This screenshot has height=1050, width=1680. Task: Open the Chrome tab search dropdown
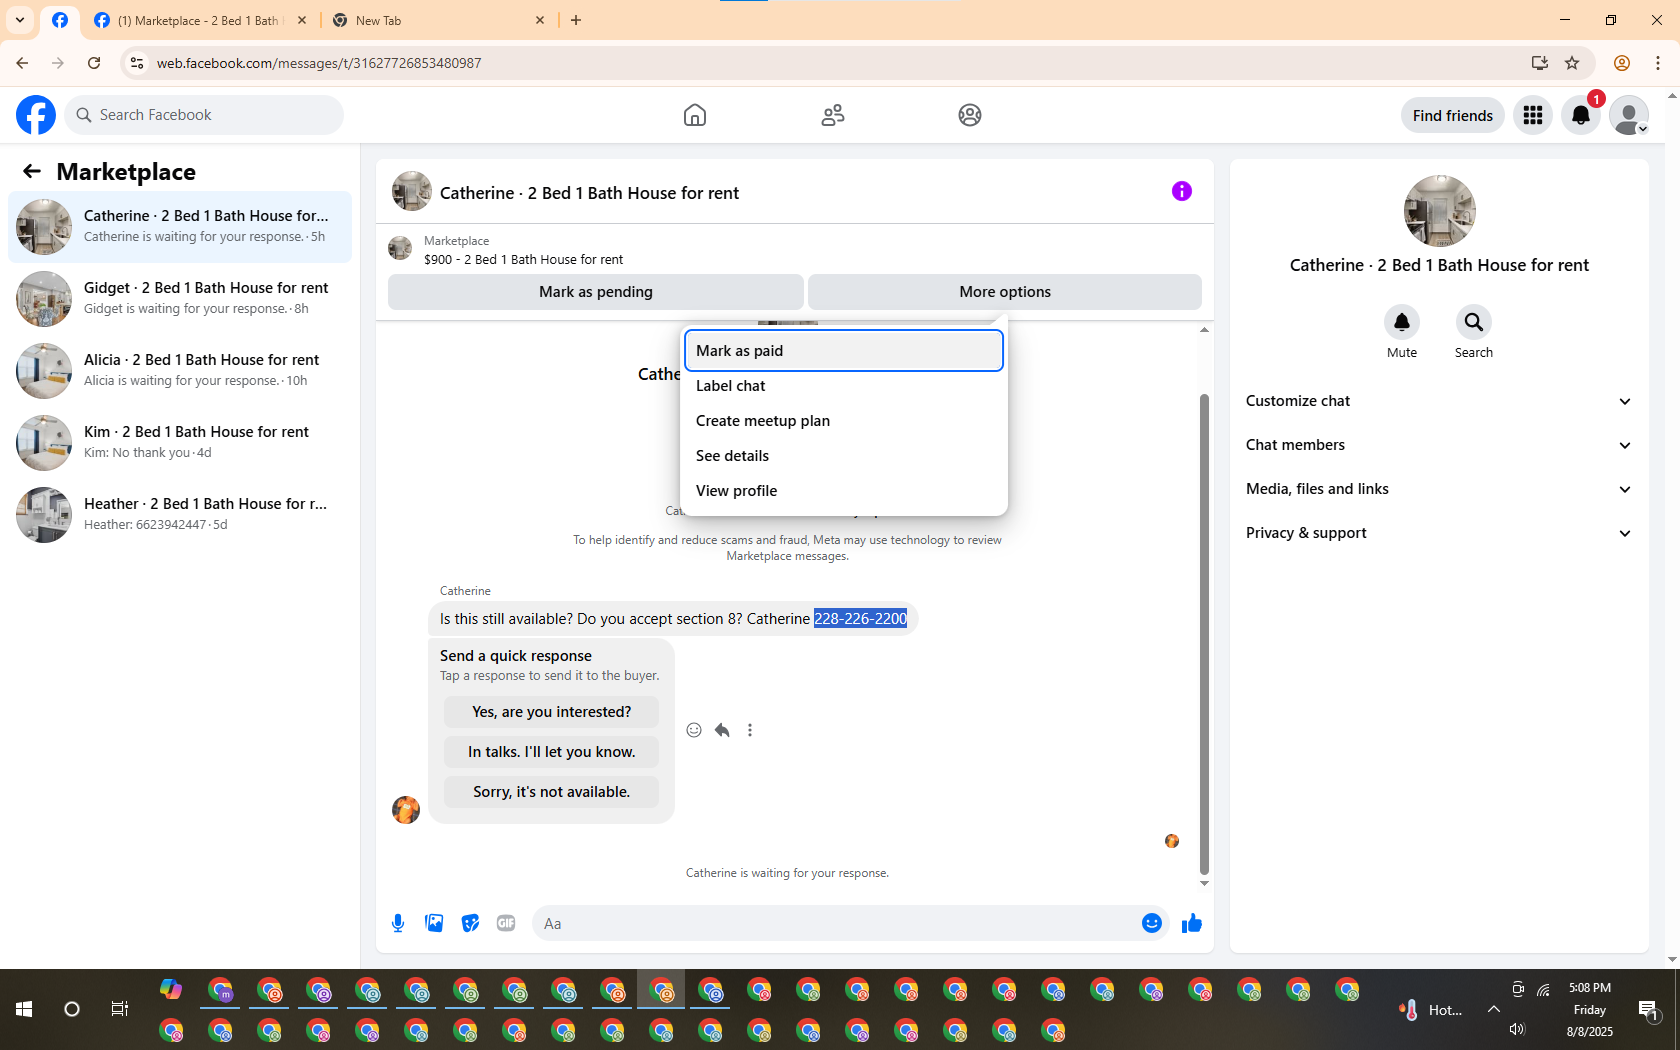[20, 20]
